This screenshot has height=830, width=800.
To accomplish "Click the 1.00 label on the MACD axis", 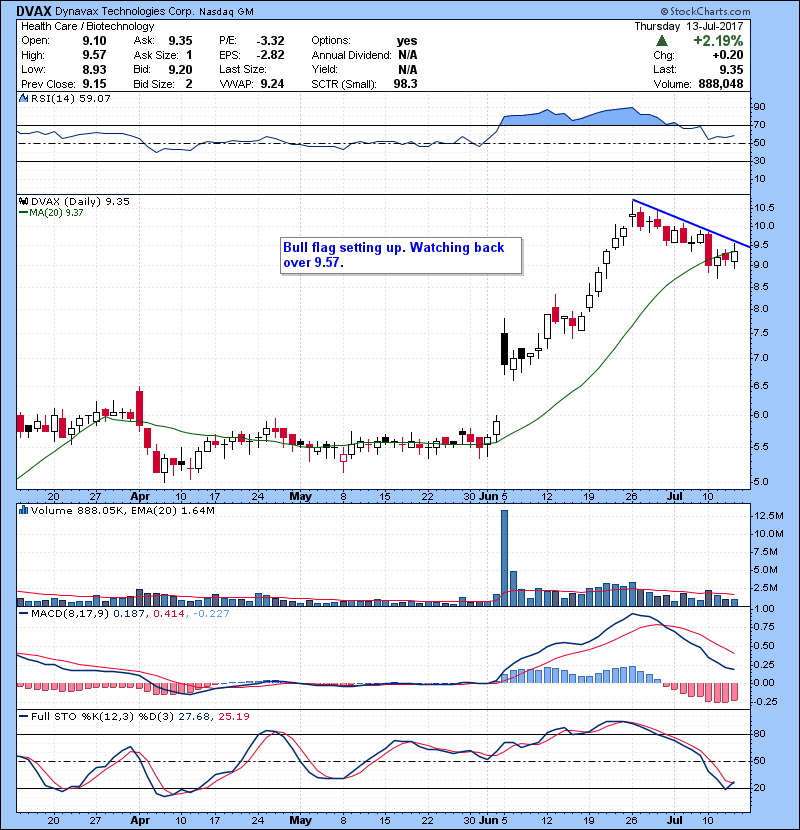I will (x=763, y=609).
